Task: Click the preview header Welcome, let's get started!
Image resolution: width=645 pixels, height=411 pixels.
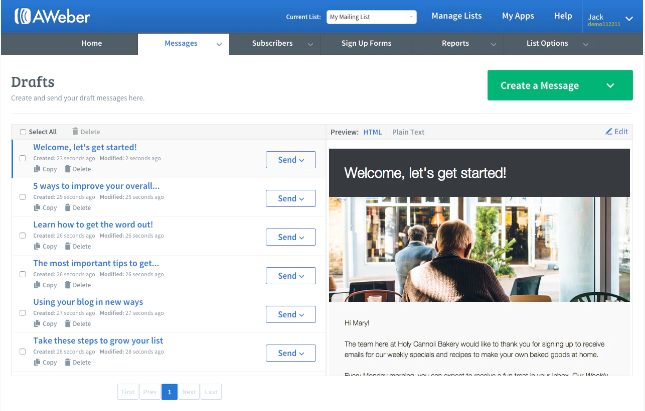Action: (x=425, y=173)
